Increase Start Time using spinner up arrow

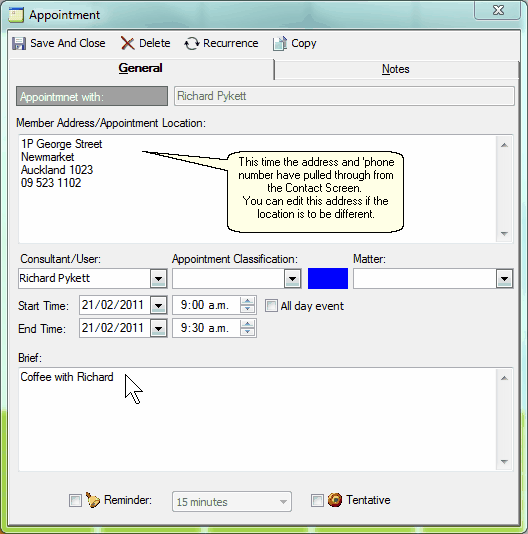point(247,301)
